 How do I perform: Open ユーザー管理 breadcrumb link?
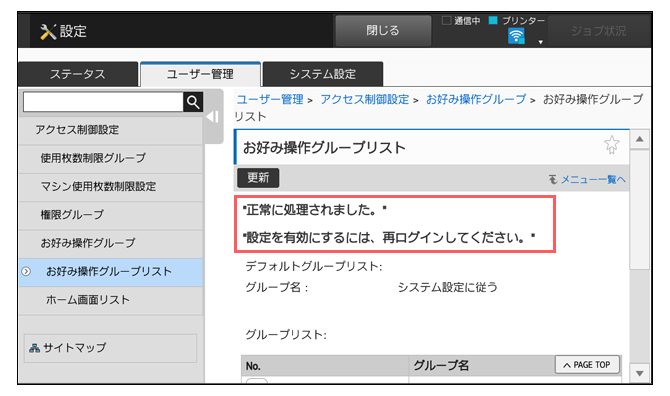pyautogui.click(x=270, y=100)
